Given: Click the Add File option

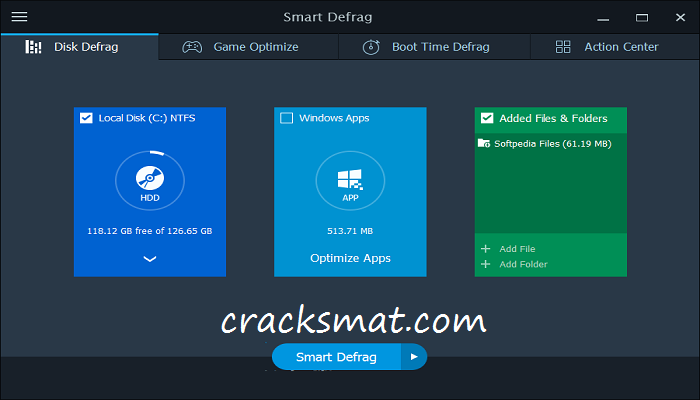Looking at the screenshot, I should click(517, 249).
